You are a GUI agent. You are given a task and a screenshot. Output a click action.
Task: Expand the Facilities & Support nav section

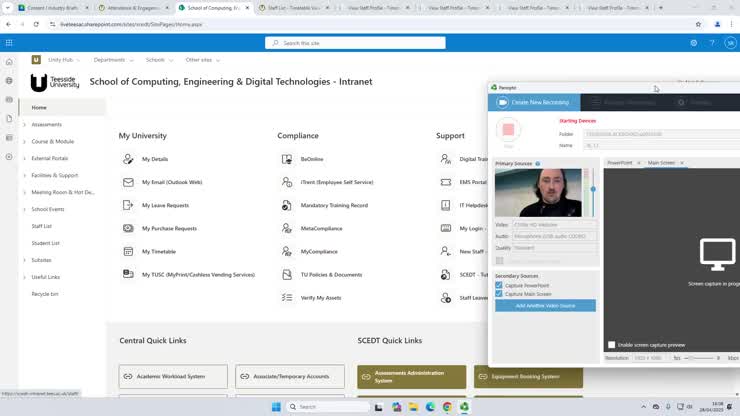25,176
